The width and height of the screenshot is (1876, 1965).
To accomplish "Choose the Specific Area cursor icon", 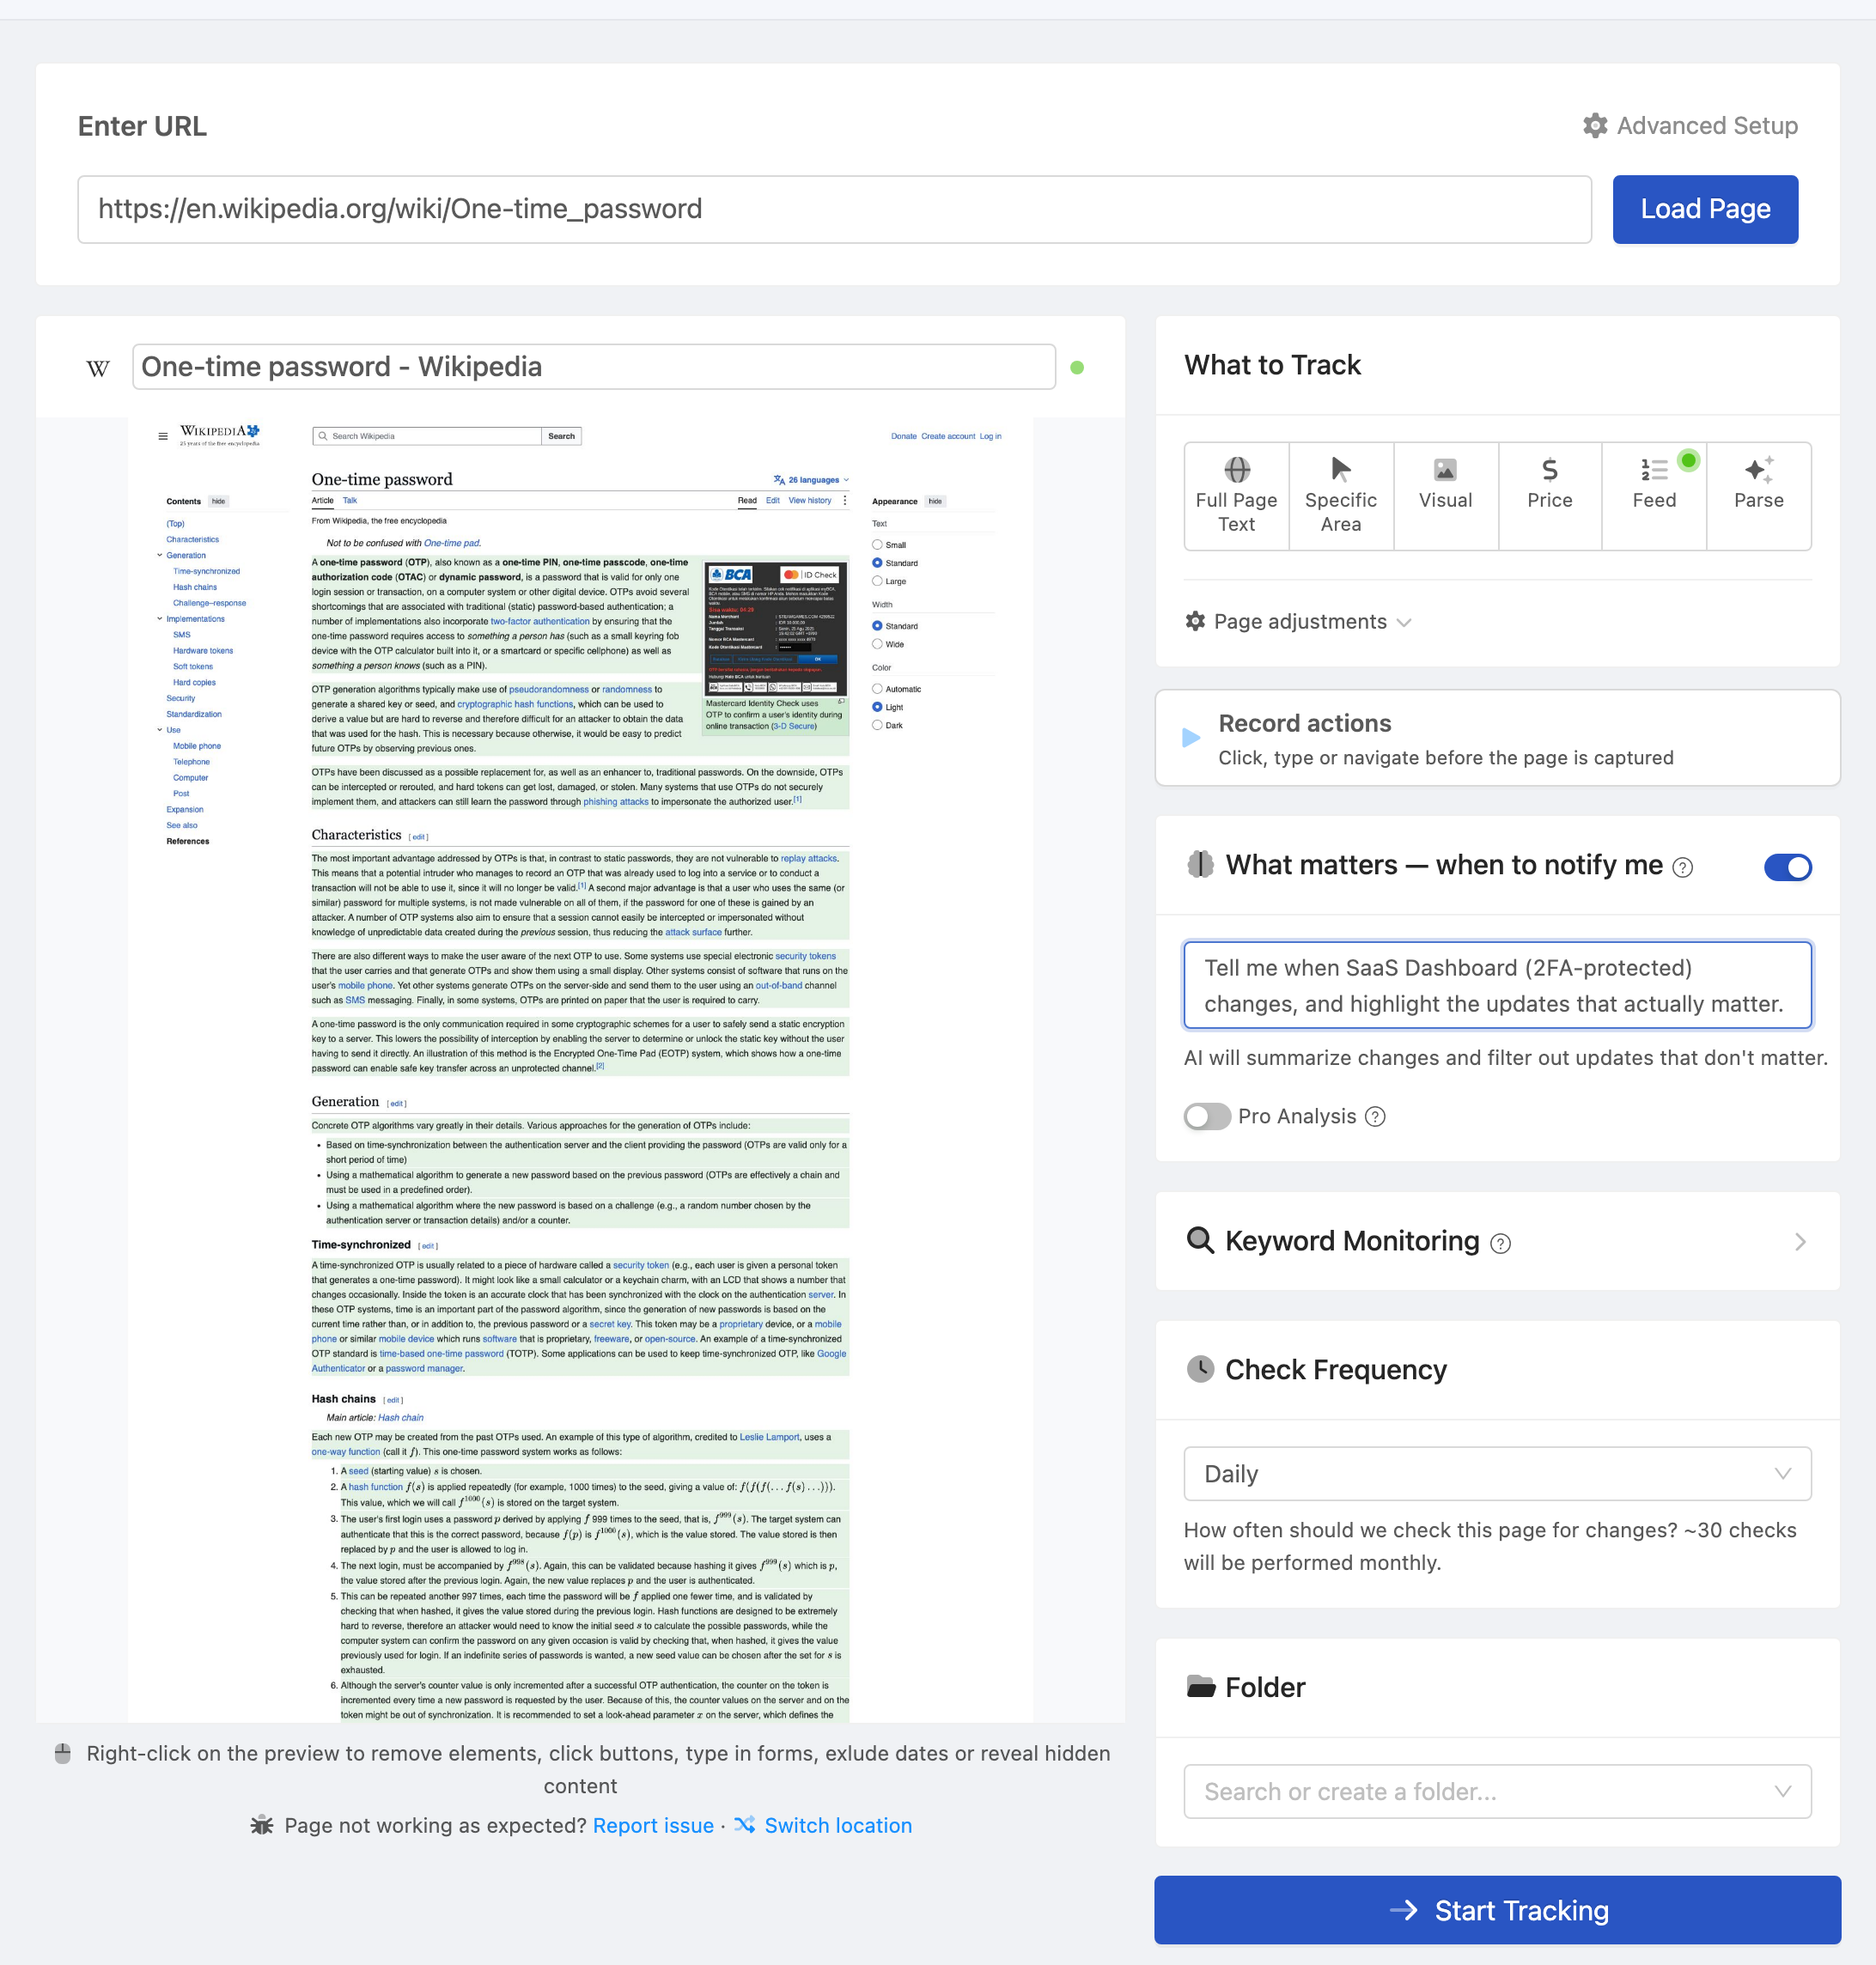I will pos(1340,469).
